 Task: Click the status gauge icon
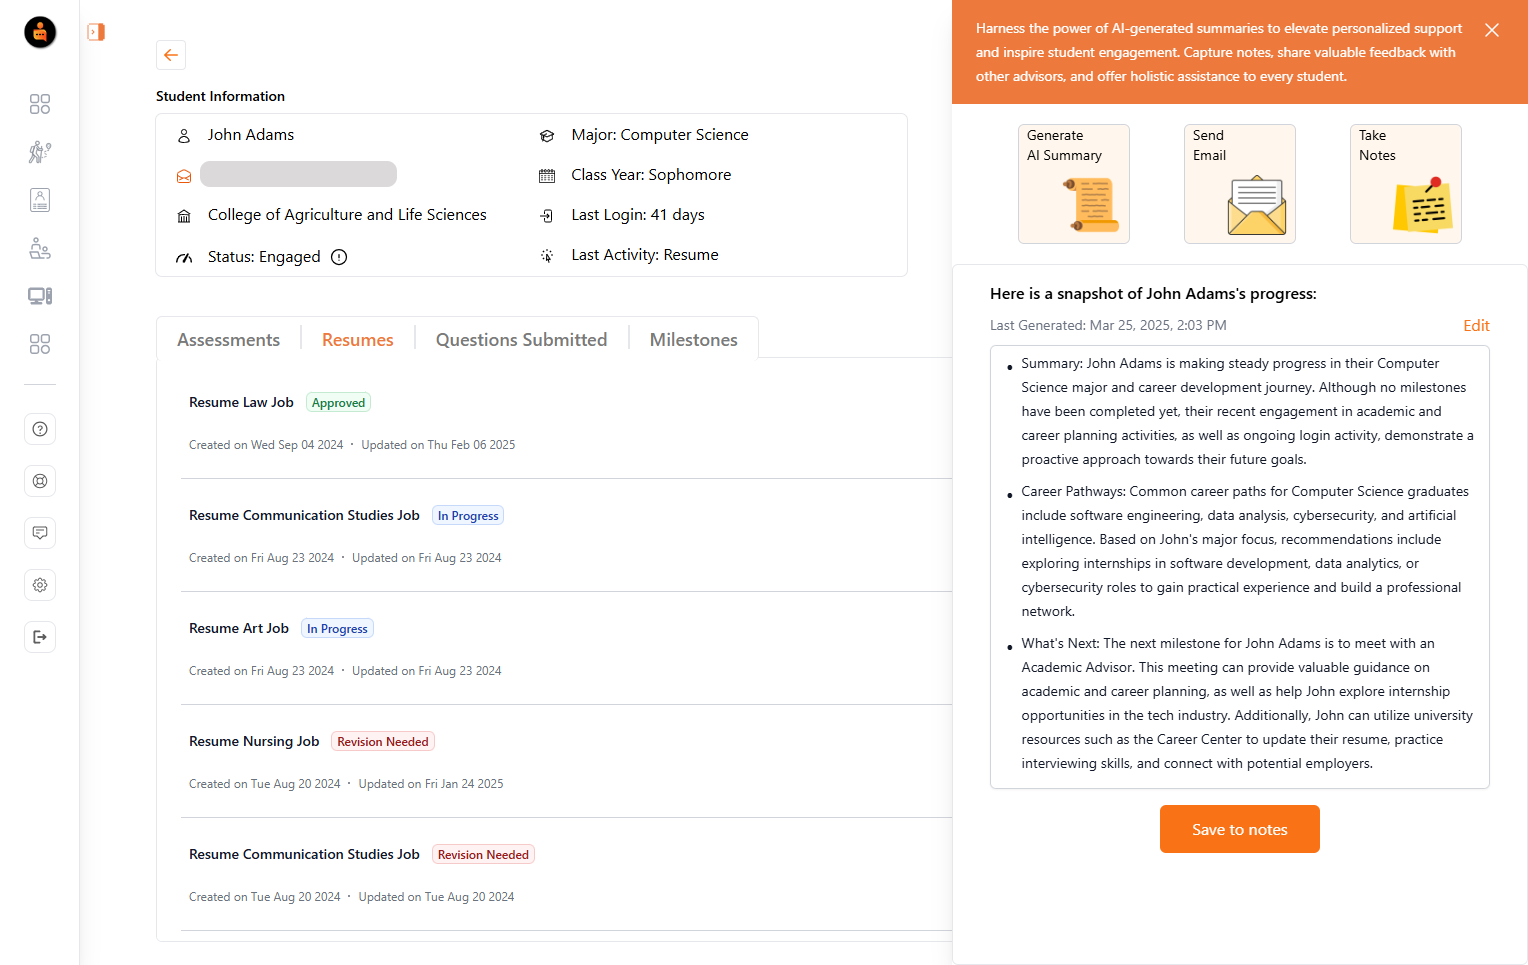click(x=184, y=257)
